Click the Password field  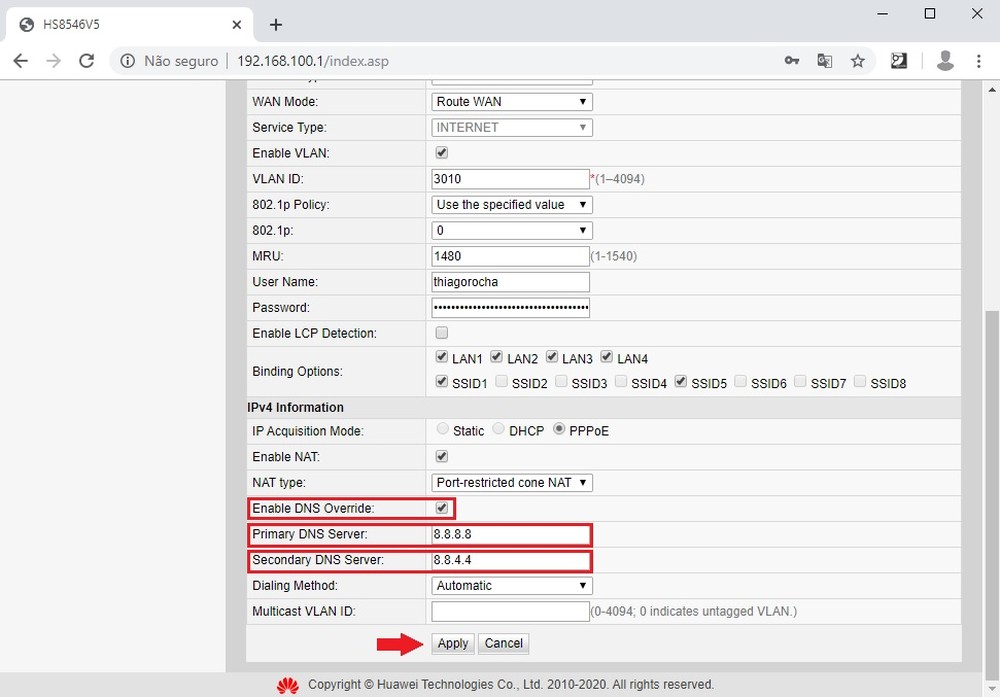tap(510, 307)
